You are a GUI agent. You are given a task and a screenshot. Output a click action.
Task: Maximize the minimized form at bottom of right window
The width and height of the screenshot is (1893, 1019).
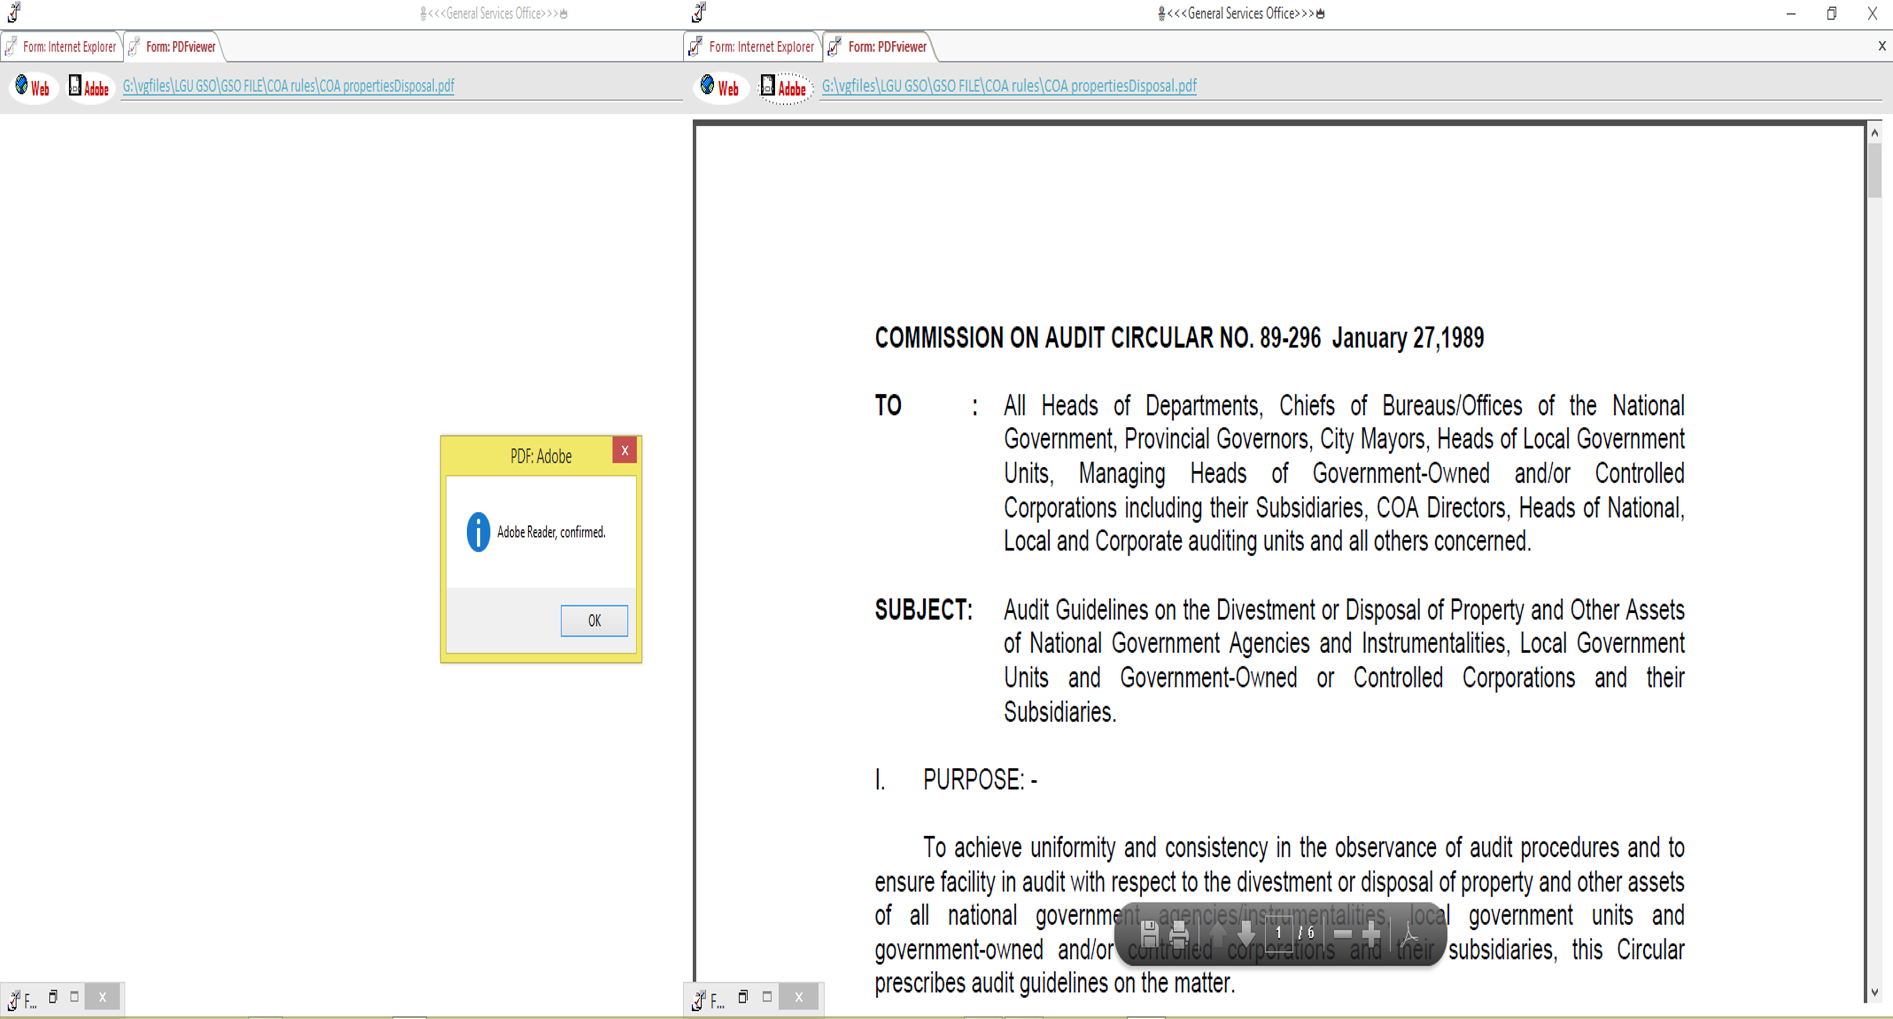767,997
